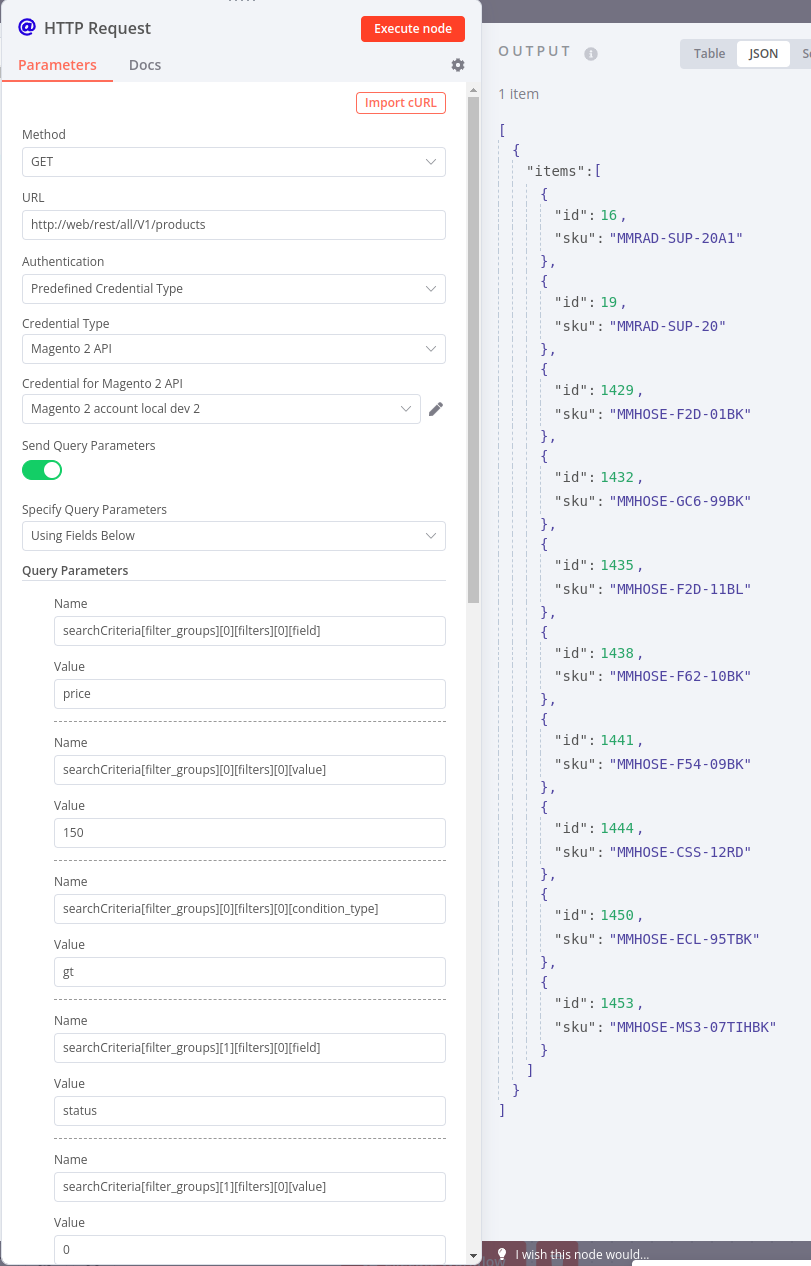The width and height of the screenshot is (811, 1266).
Task: Open the Authentication dropdown
Action: [233, 288]
